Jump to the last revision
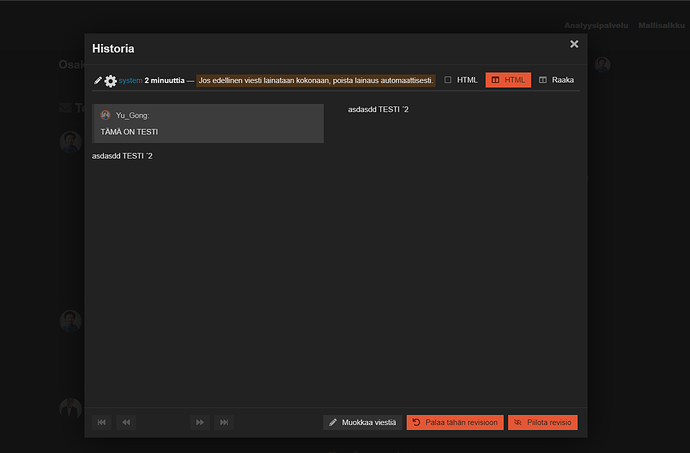 (224, 422)
